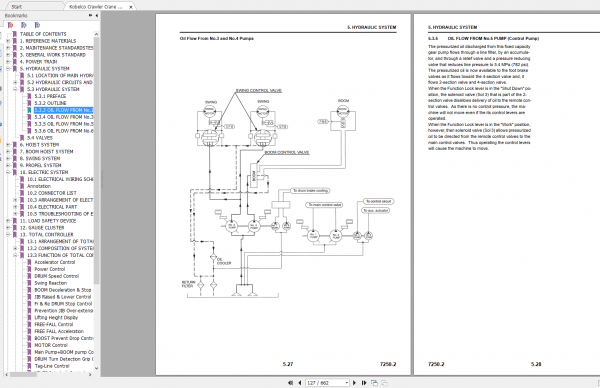600x388 pixels.
Task: Select the Tag-Line Control bookmark
Action: [52, 366]
